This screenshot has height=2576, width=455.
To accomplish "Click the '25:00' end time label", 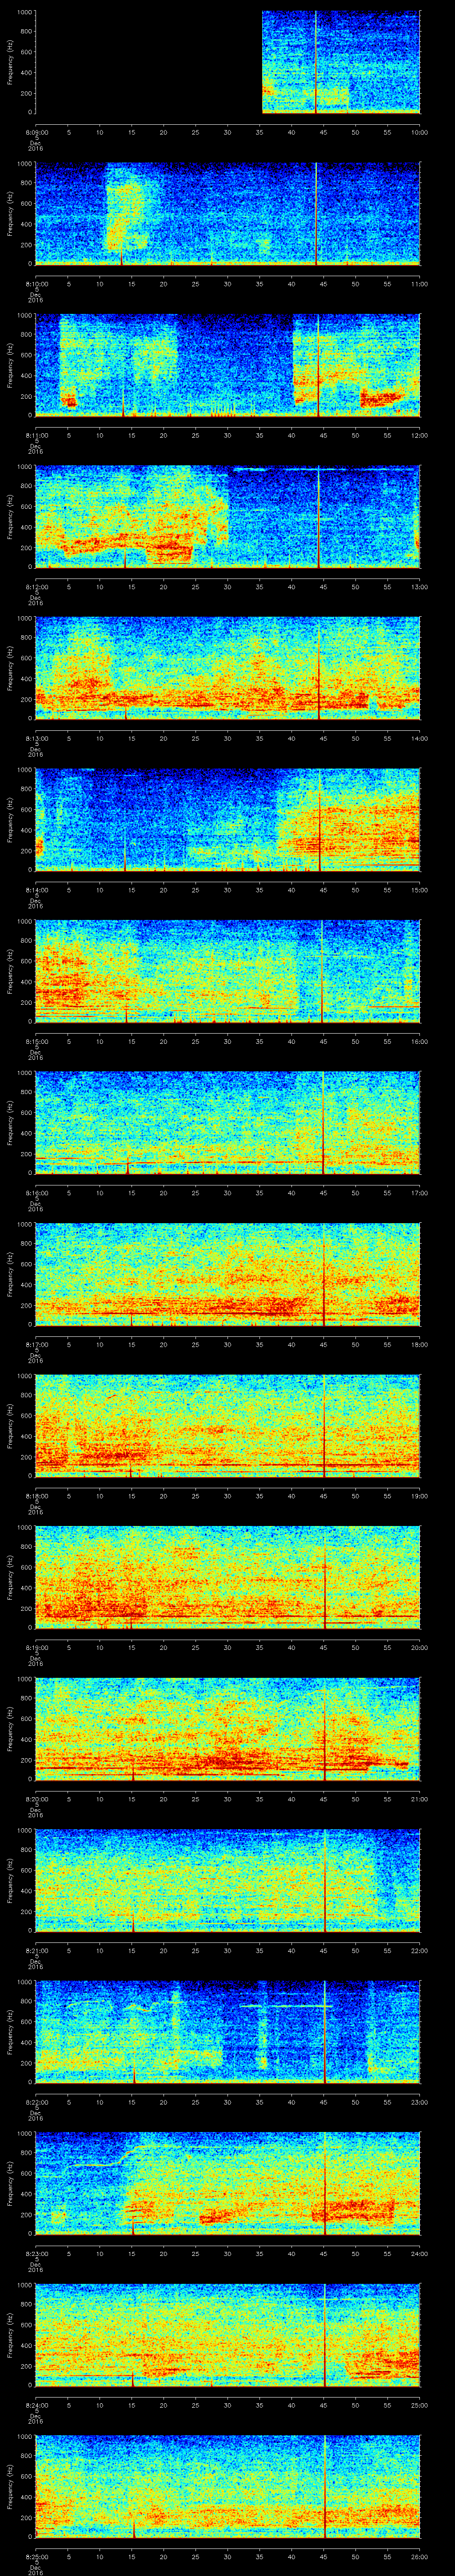I will 419,2405.
